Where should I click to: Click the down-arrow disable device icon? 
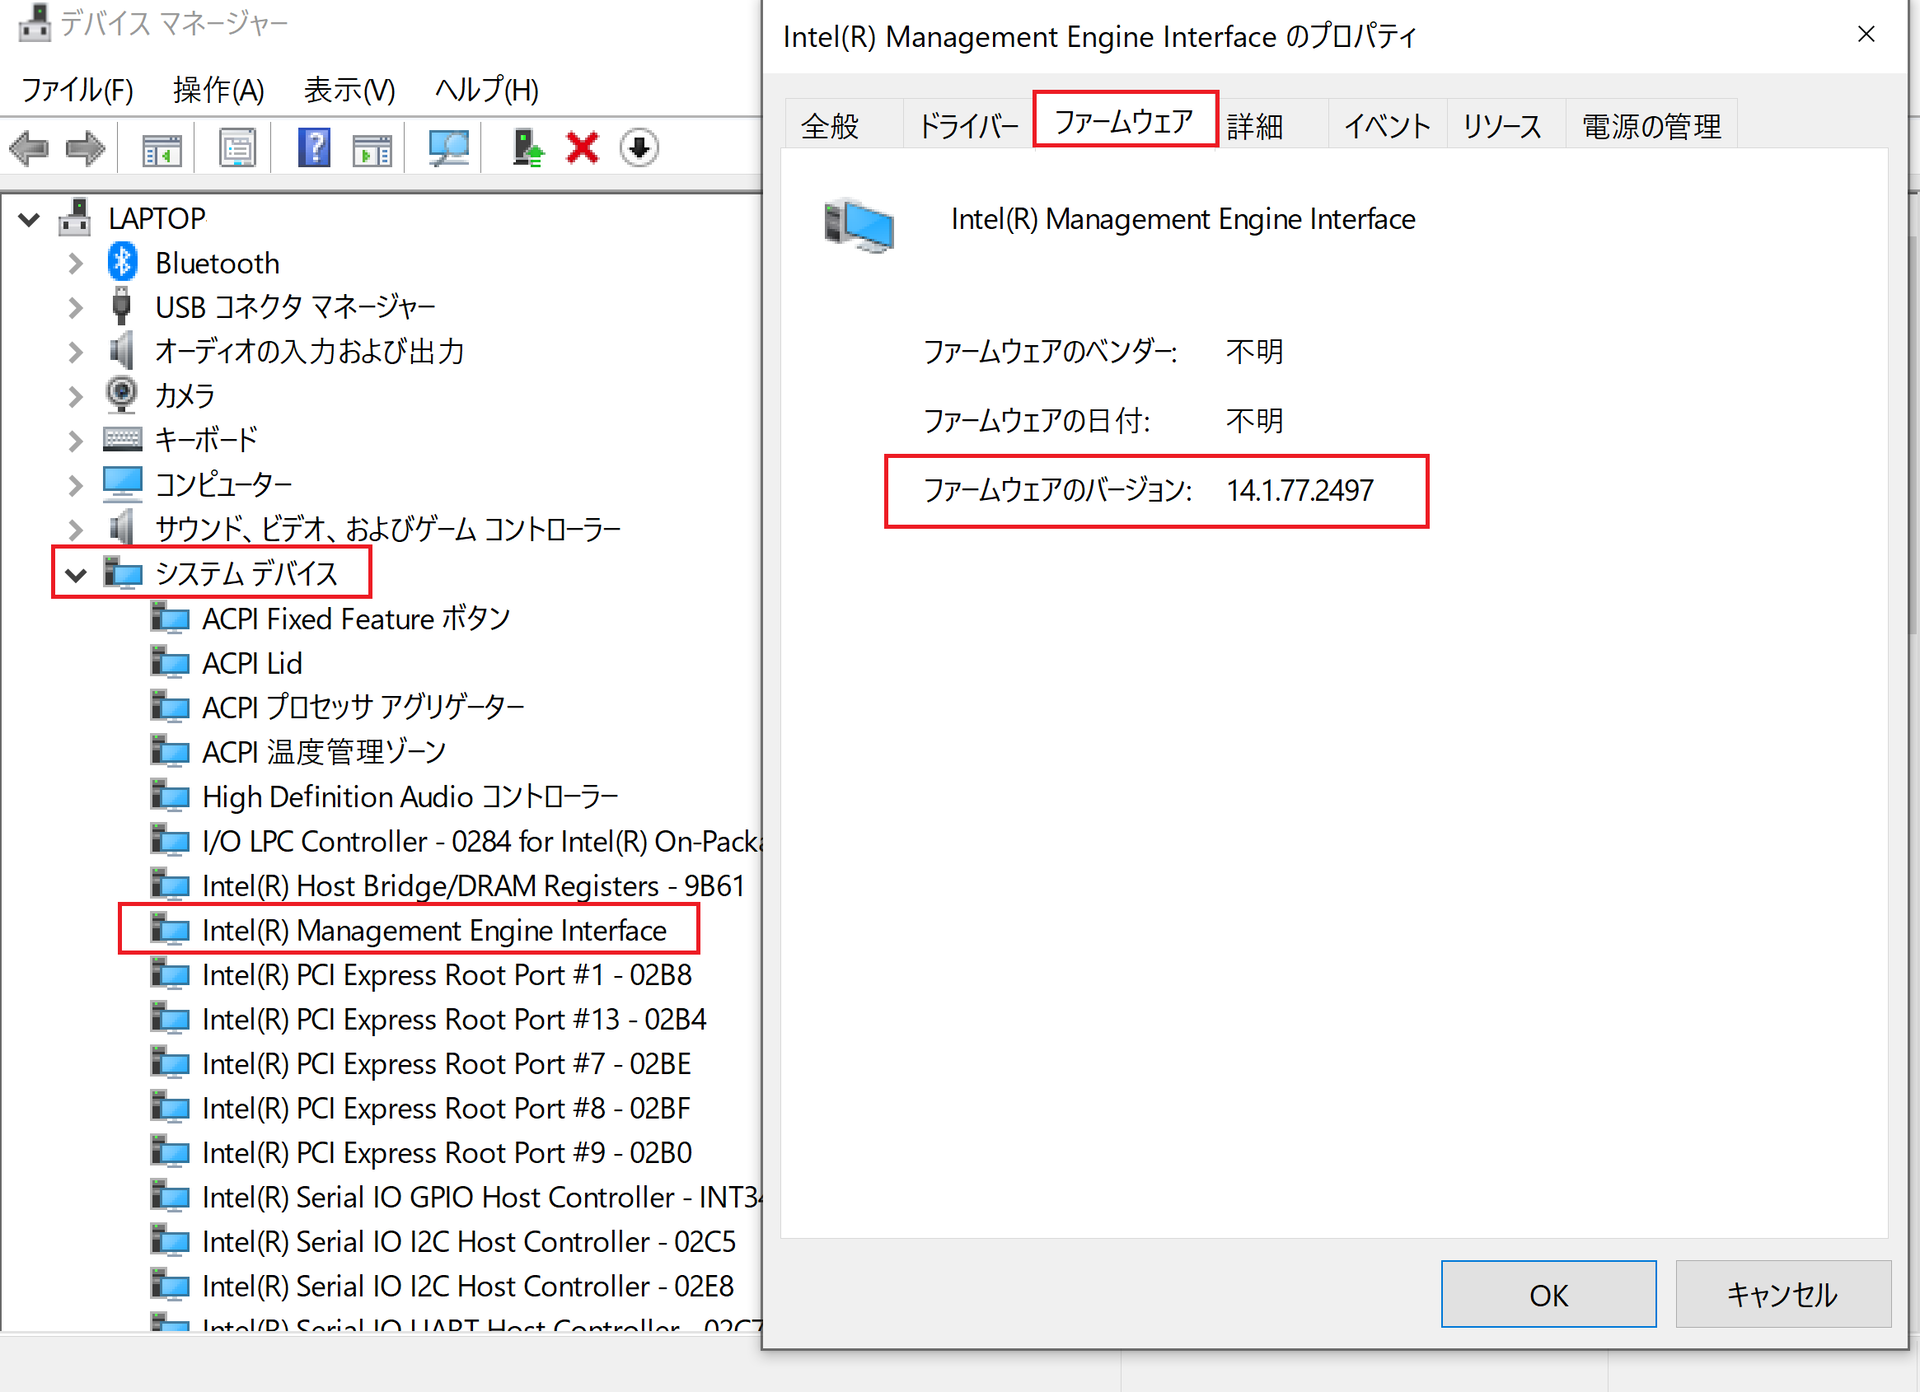click(x=639, y=149)
